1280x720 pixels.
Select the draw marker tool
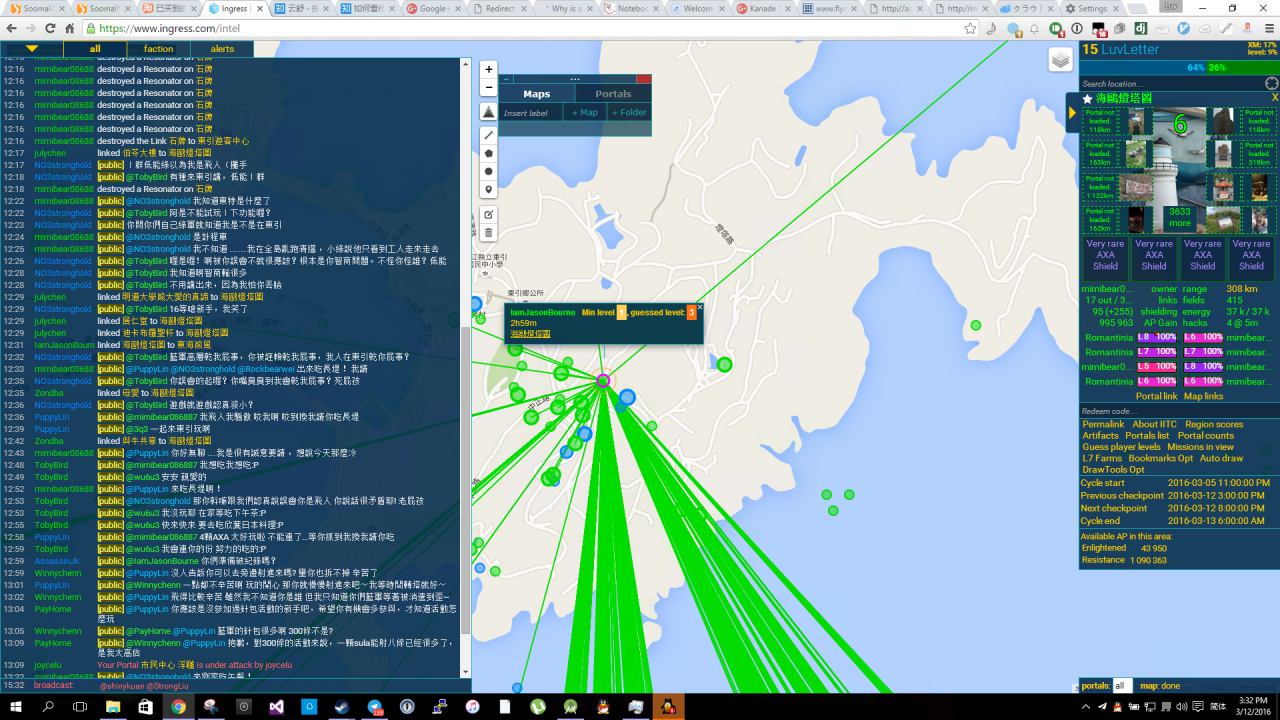pos(489,190)
